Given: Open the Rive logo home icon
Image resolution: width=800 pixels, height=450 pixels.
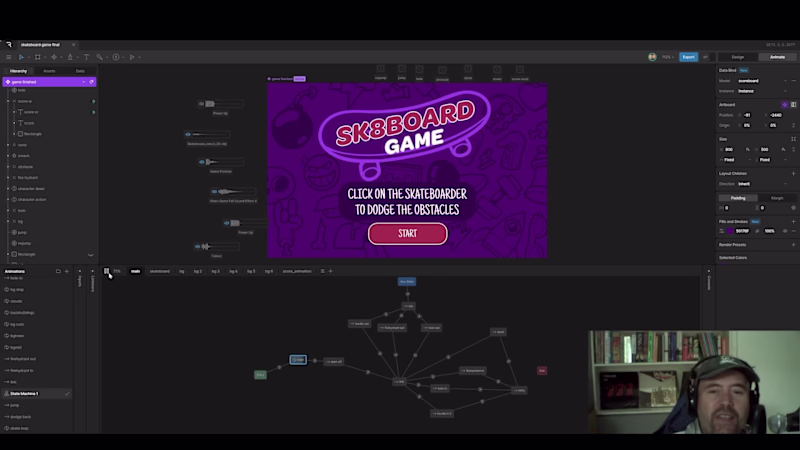Looking at the screenshot, I should point(9,44).
